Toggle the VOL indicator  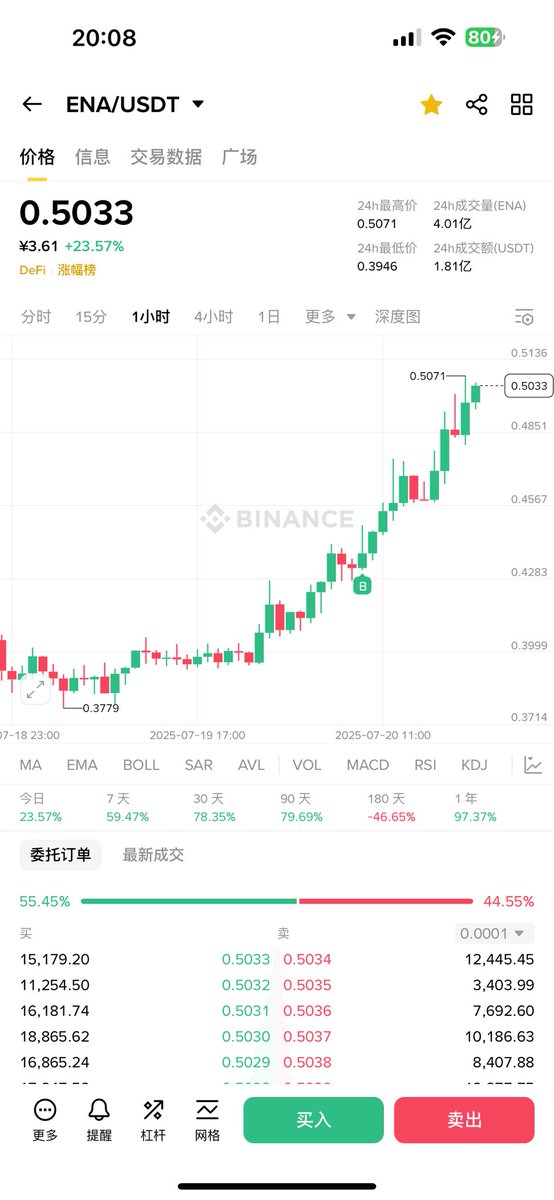[x=307, y=765]
